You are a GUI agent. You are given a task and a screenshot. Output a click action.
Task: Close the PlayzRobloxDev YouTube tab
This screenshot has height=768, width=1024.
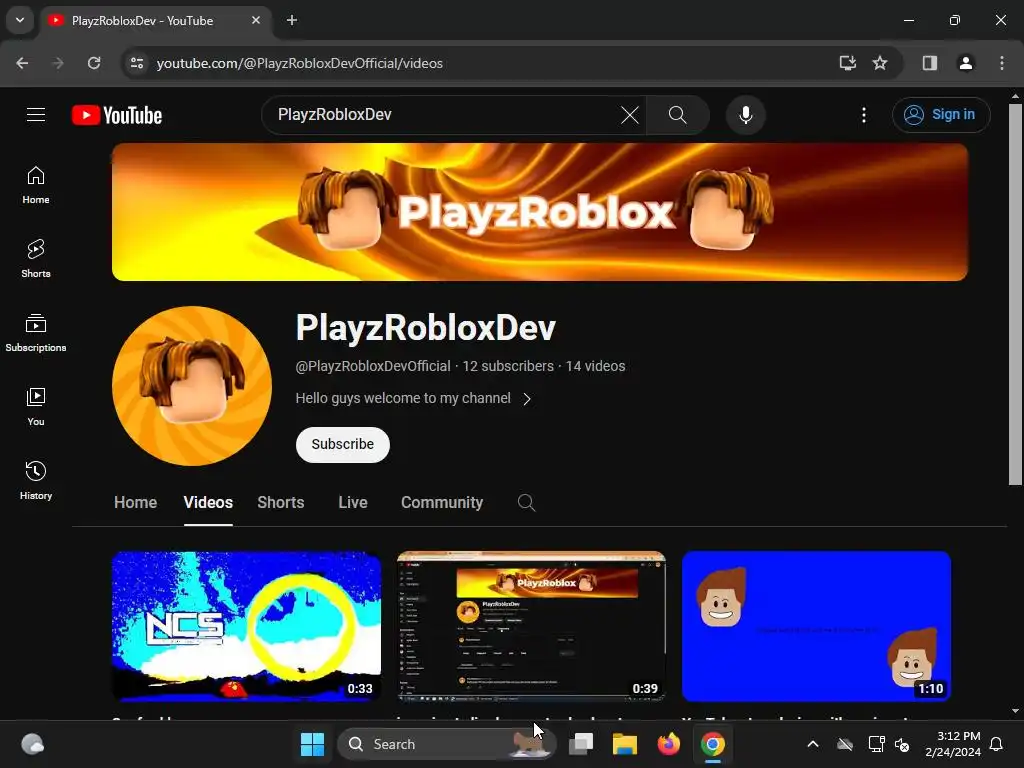(256, 20)
